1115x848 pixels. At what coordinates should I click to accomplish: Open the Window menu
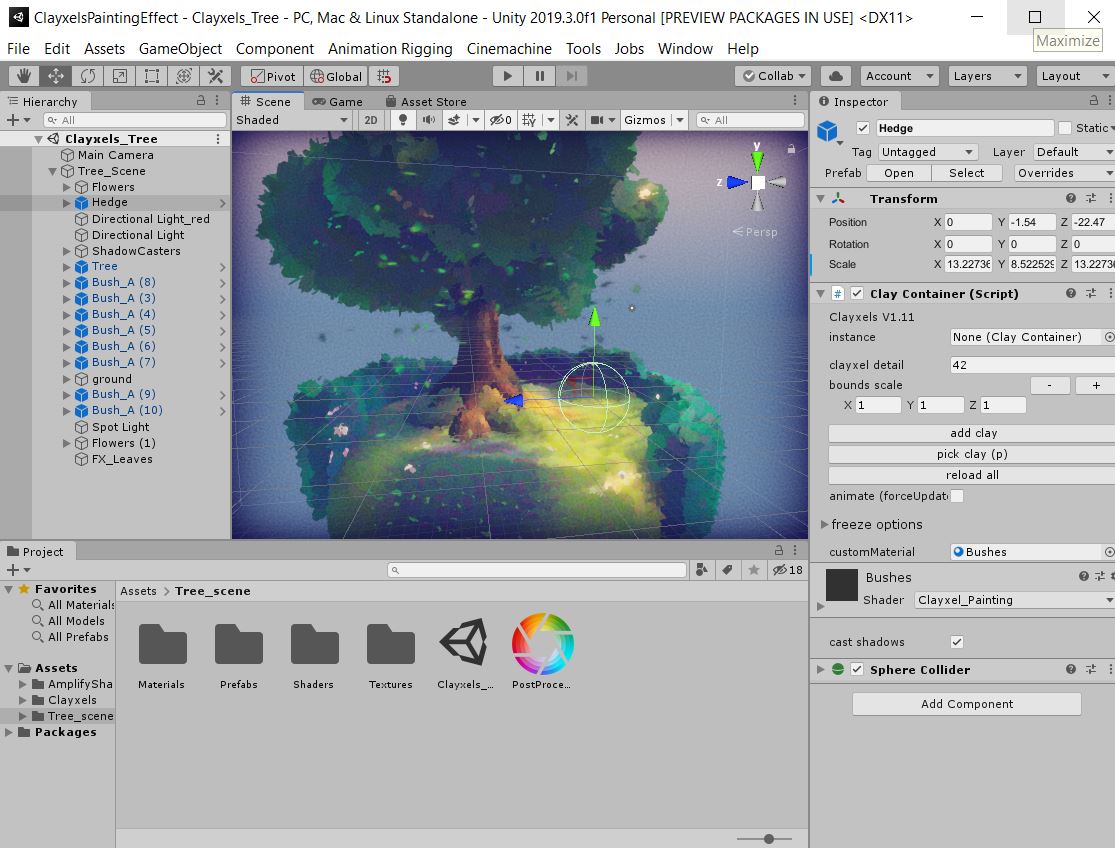tap(685, 48)
